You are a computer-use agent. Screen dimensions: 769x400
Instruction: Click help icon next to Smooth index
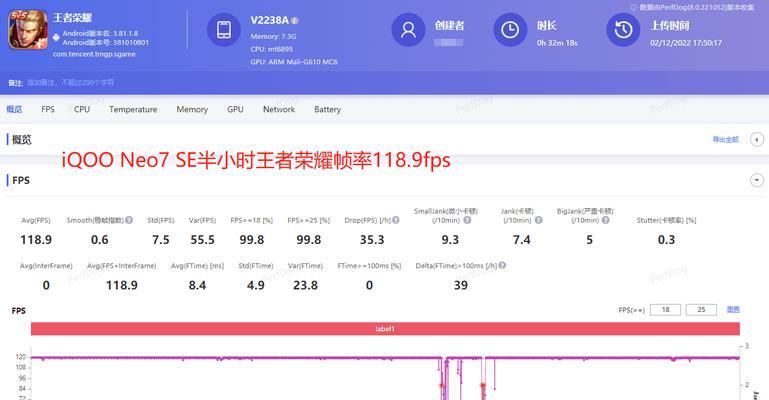coord(129,220)
